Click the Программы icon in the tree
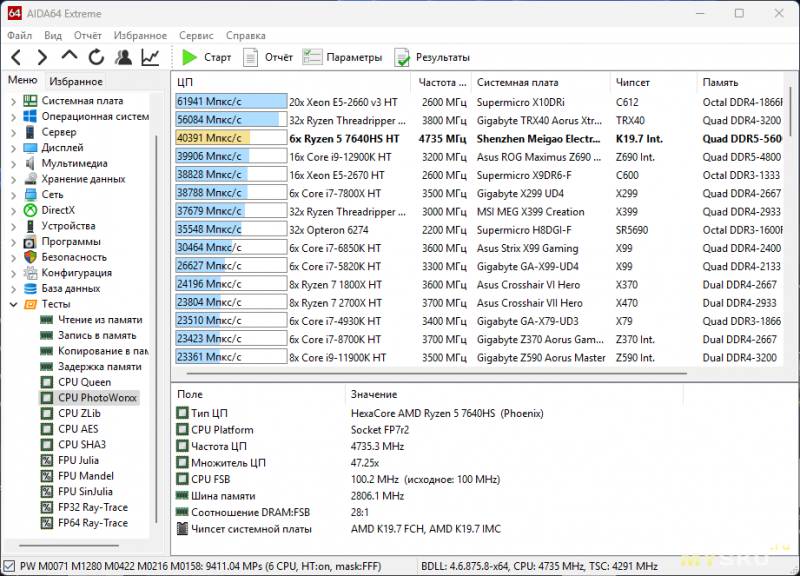 point(31,242)
